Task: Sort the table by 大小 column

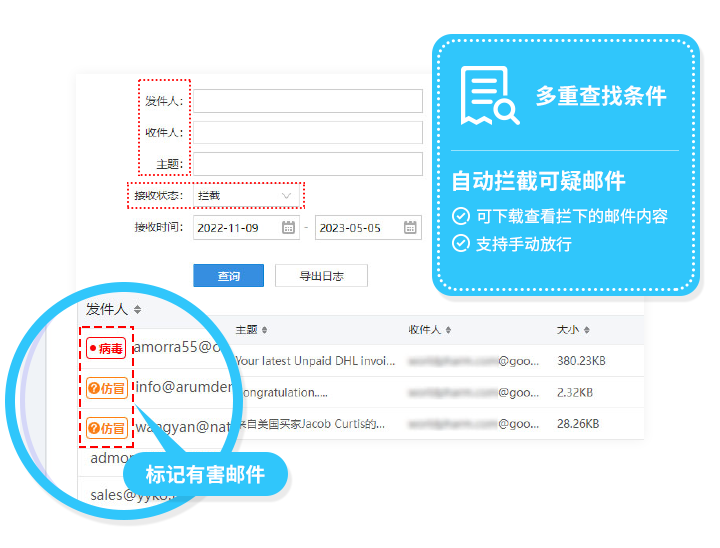Action: (x=572, y=330)
